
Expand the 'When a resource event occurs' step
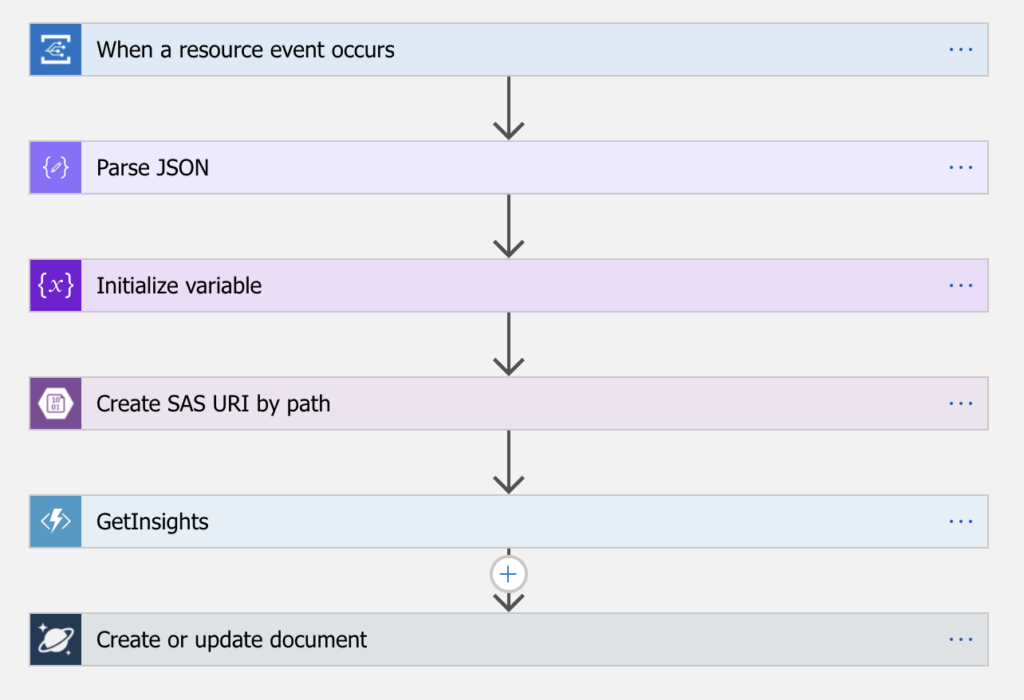coord(509,50)
